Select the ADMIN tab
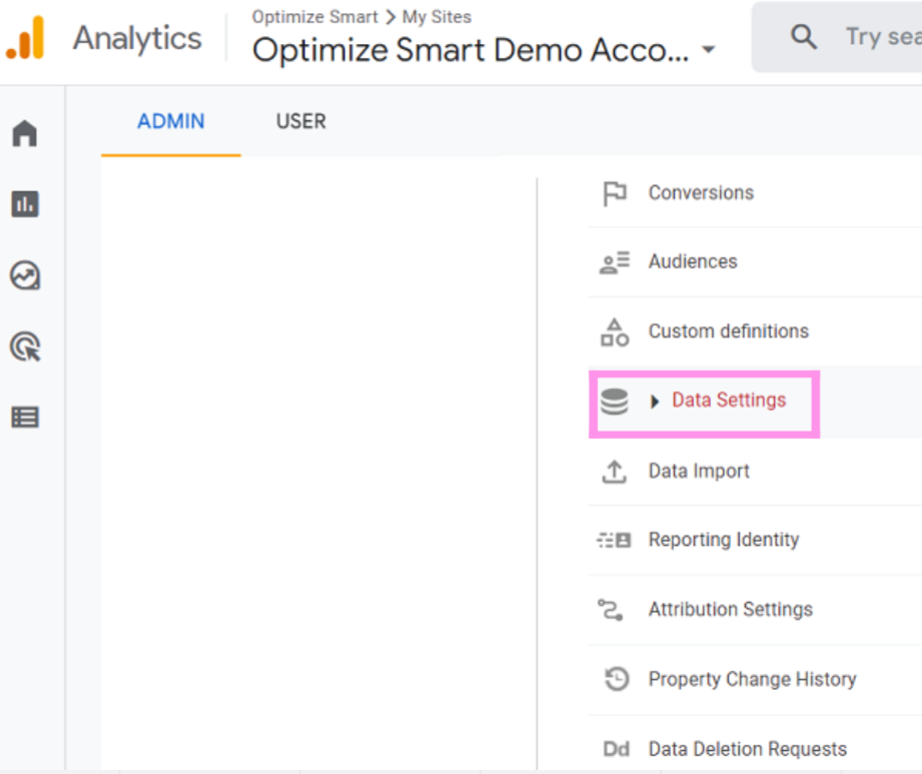Viewport: 922px width, 774px height. pos(171,121)
